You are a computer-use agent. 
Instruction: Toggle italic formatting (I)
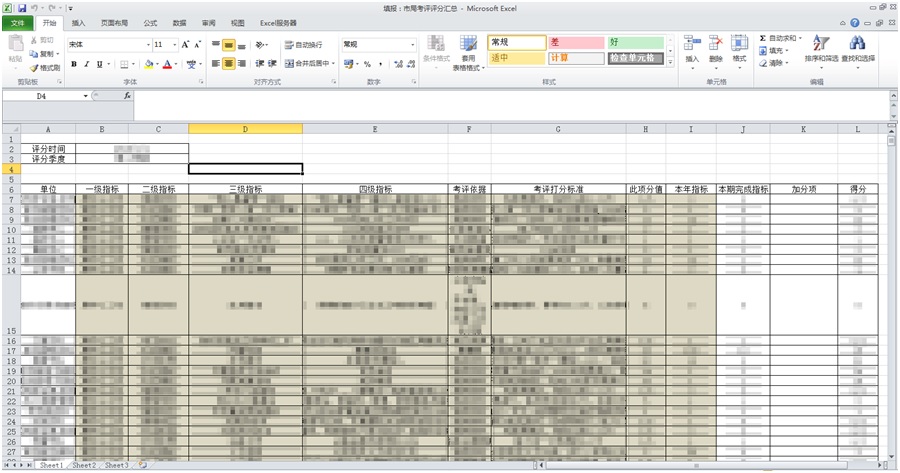[86, 64]
